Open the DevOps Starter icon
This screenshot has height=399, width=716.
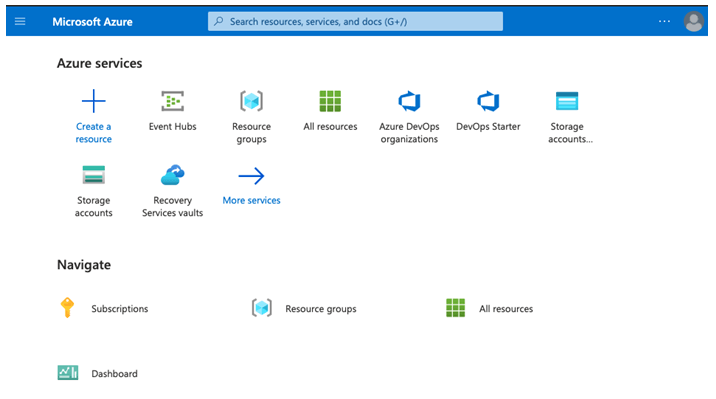point(488,101)
